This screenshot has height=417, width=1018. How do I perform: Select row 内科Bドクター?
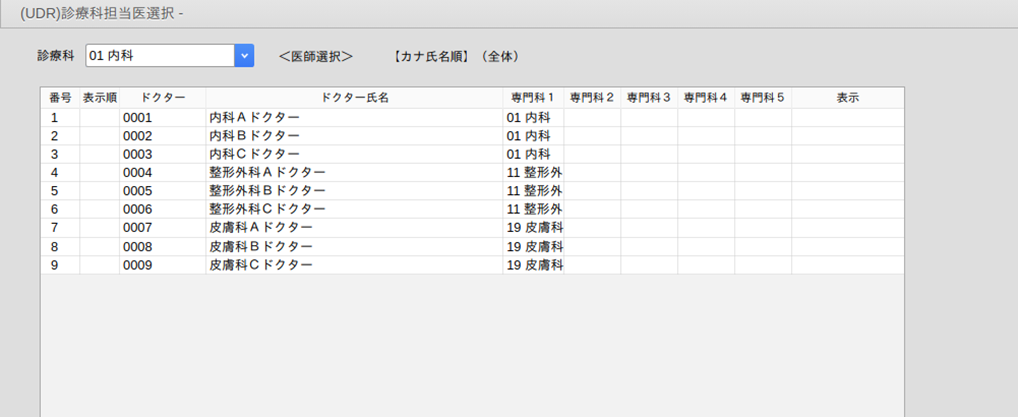(x=473, y=136)
